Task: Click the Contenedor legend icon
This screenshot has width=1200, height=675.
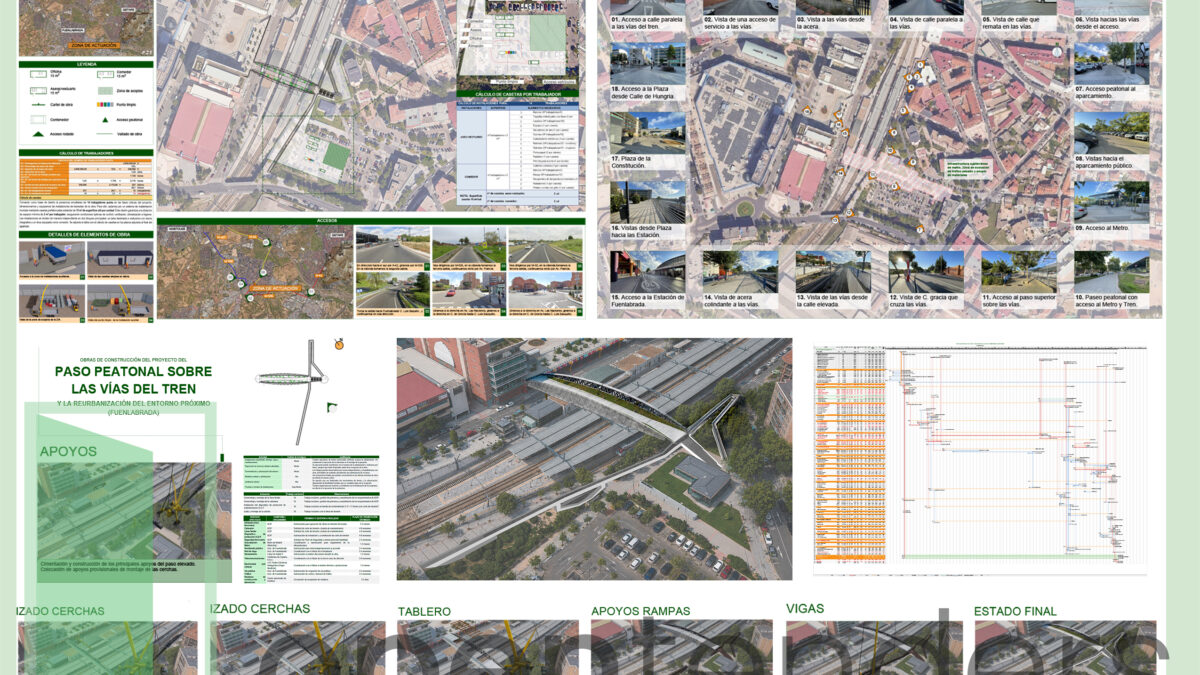Action: point(38,119)
